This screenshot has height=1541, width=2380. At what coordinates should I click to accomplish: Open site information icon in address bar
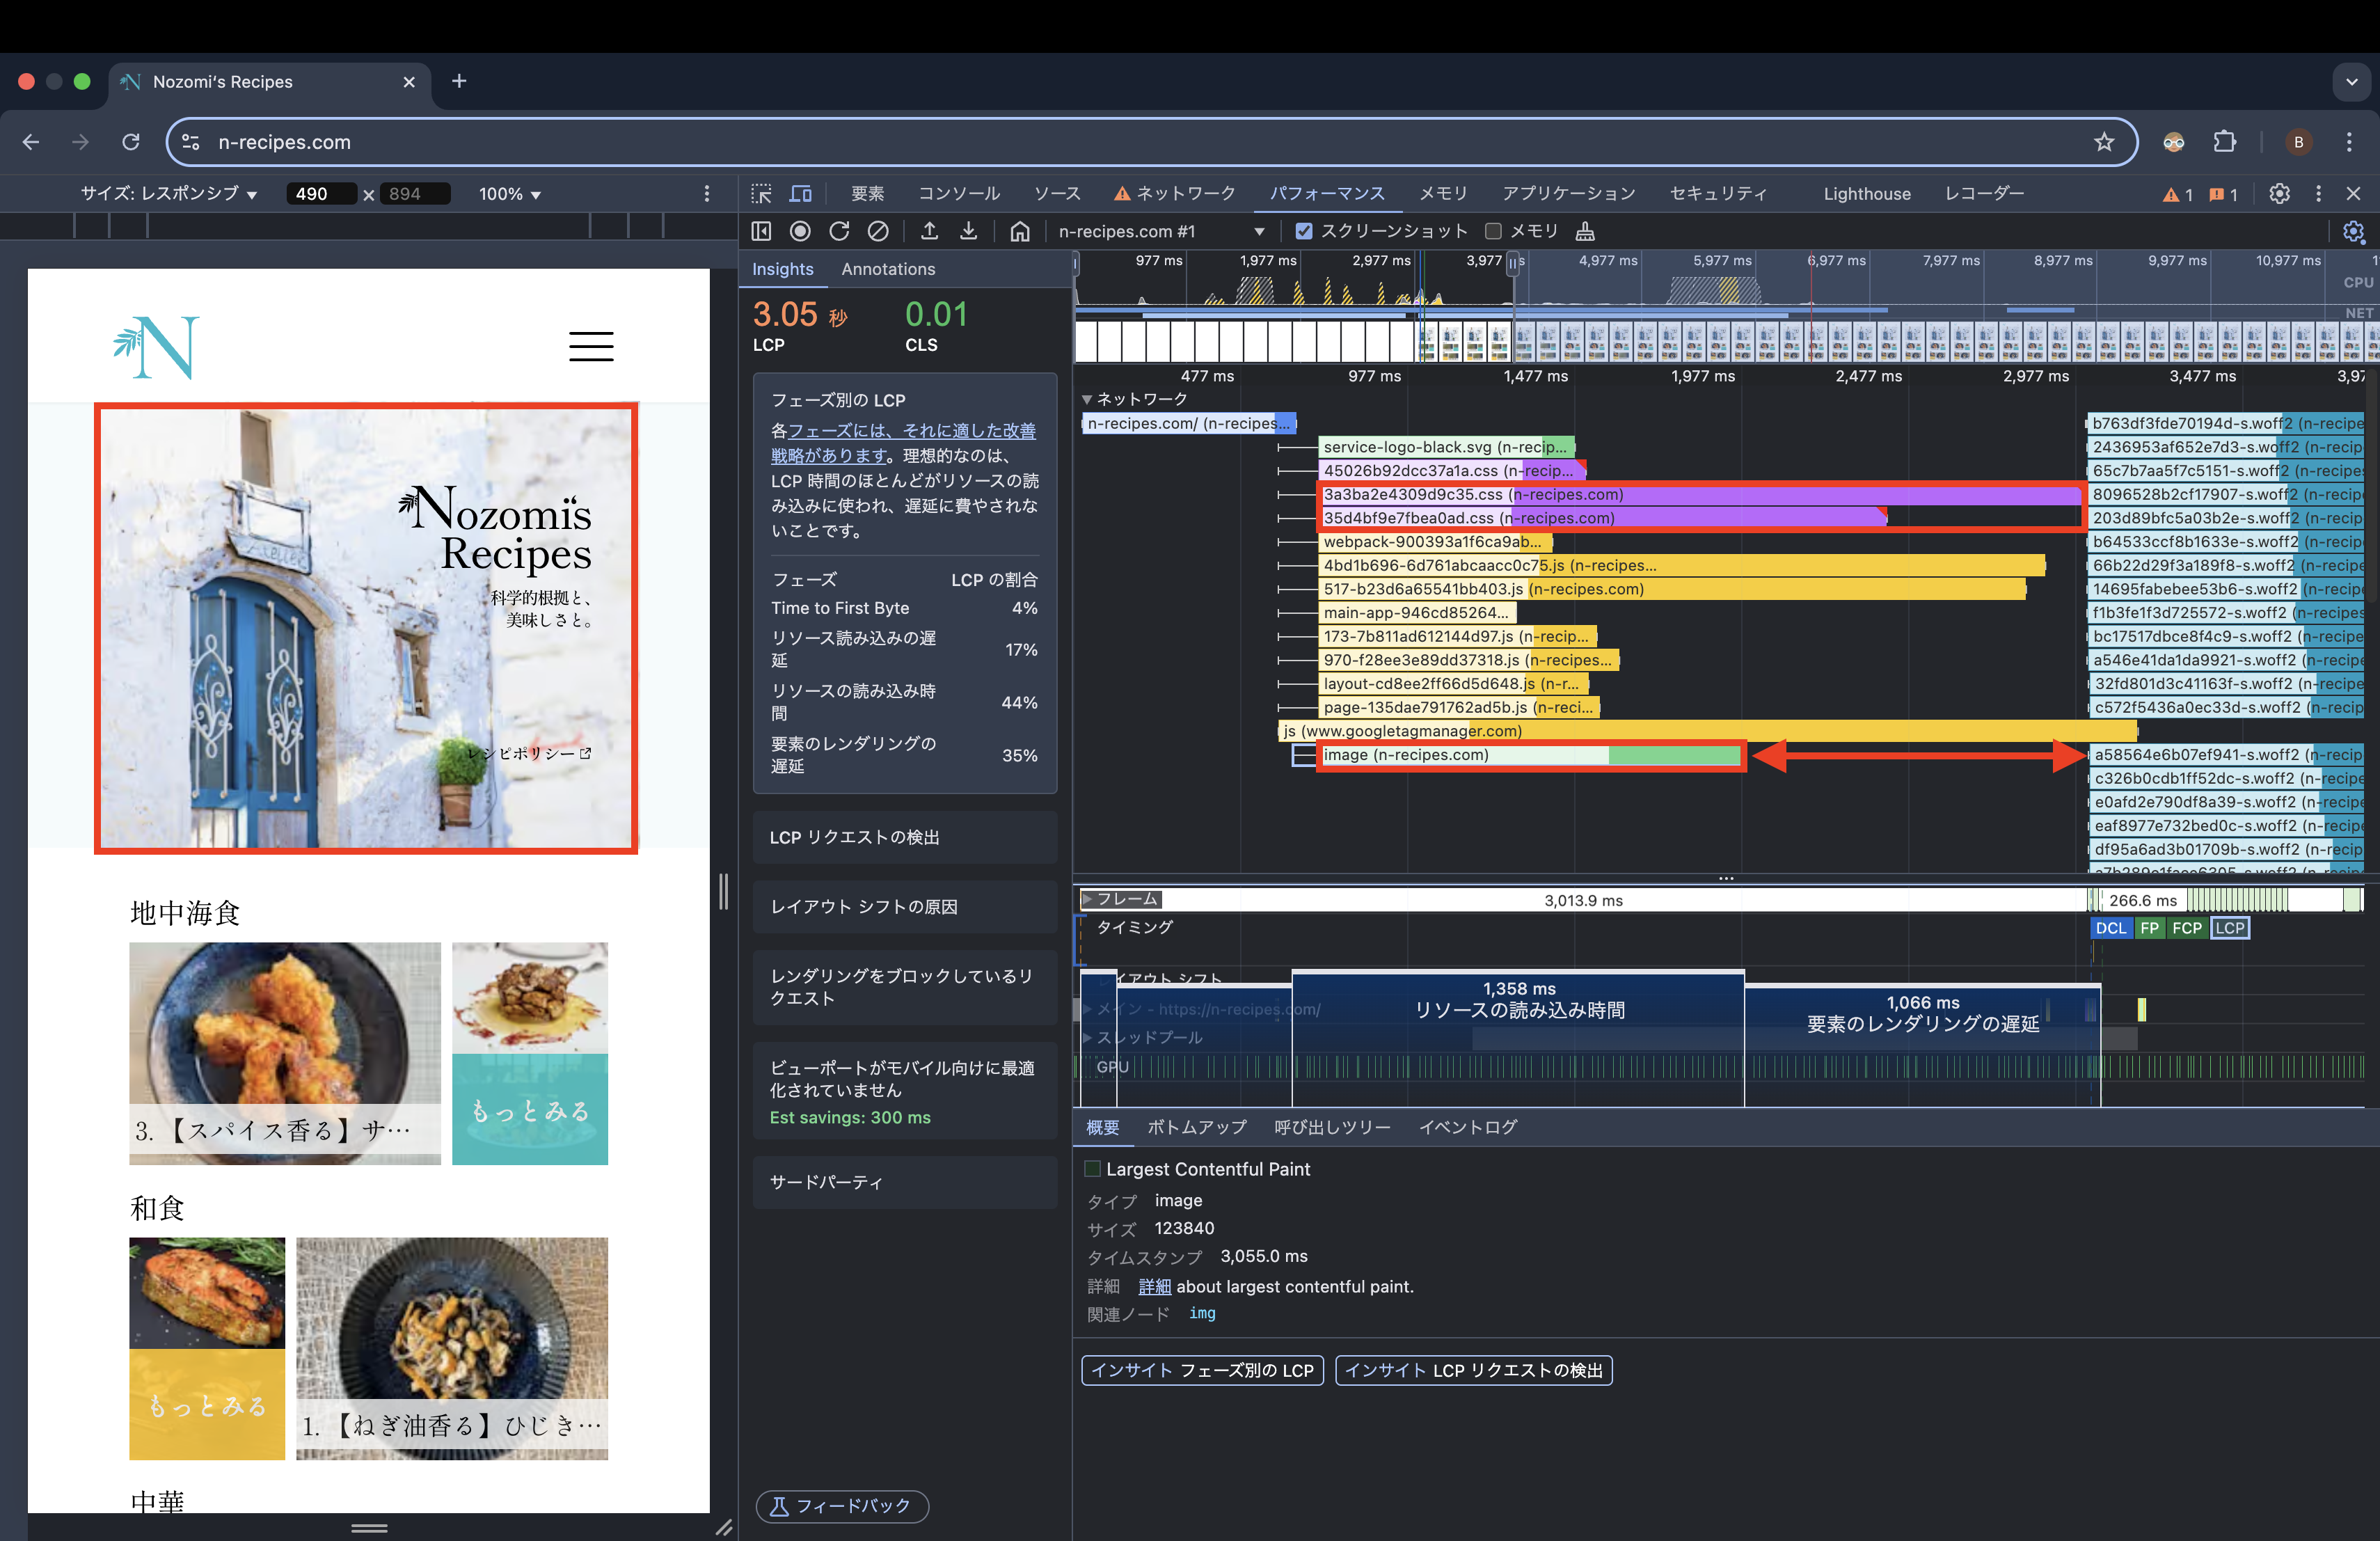[x=191, y=142]
